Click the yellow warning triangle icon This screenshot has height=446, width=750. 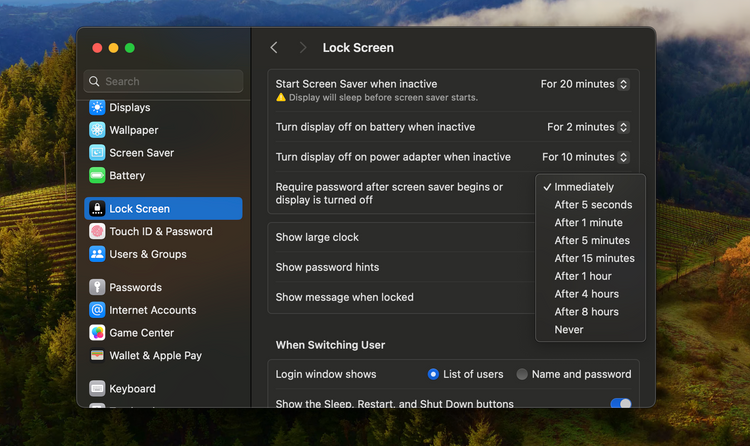tap(281, 97)
